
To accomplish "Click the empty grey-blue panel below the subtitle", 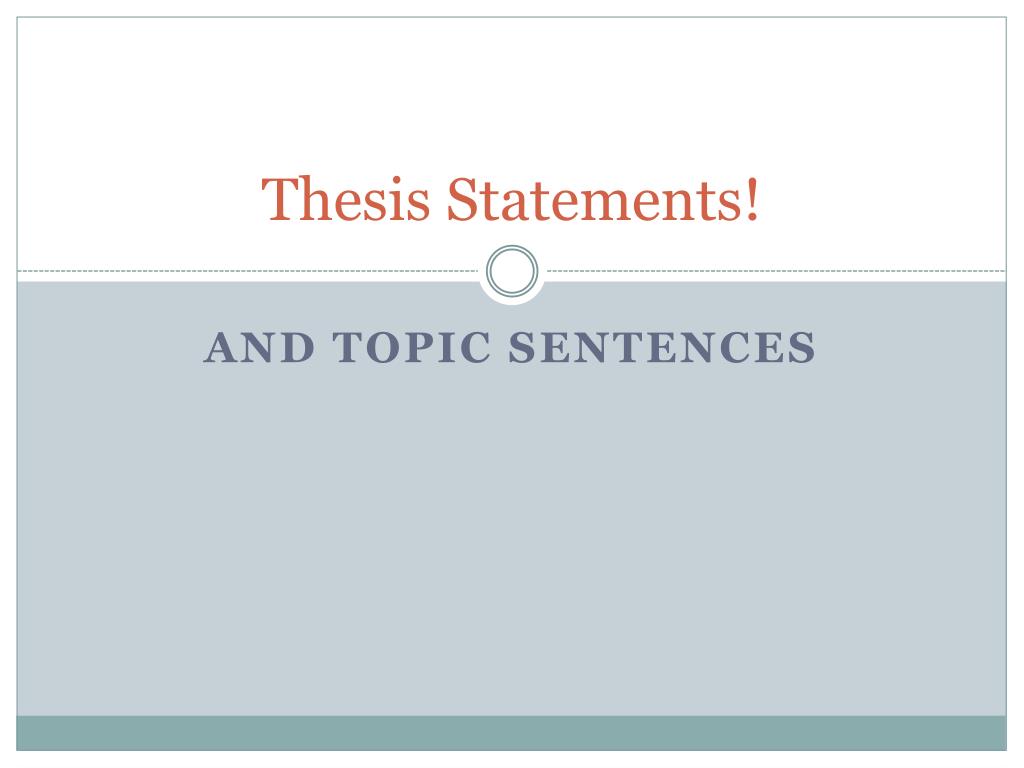I will [x=511, y=542].
